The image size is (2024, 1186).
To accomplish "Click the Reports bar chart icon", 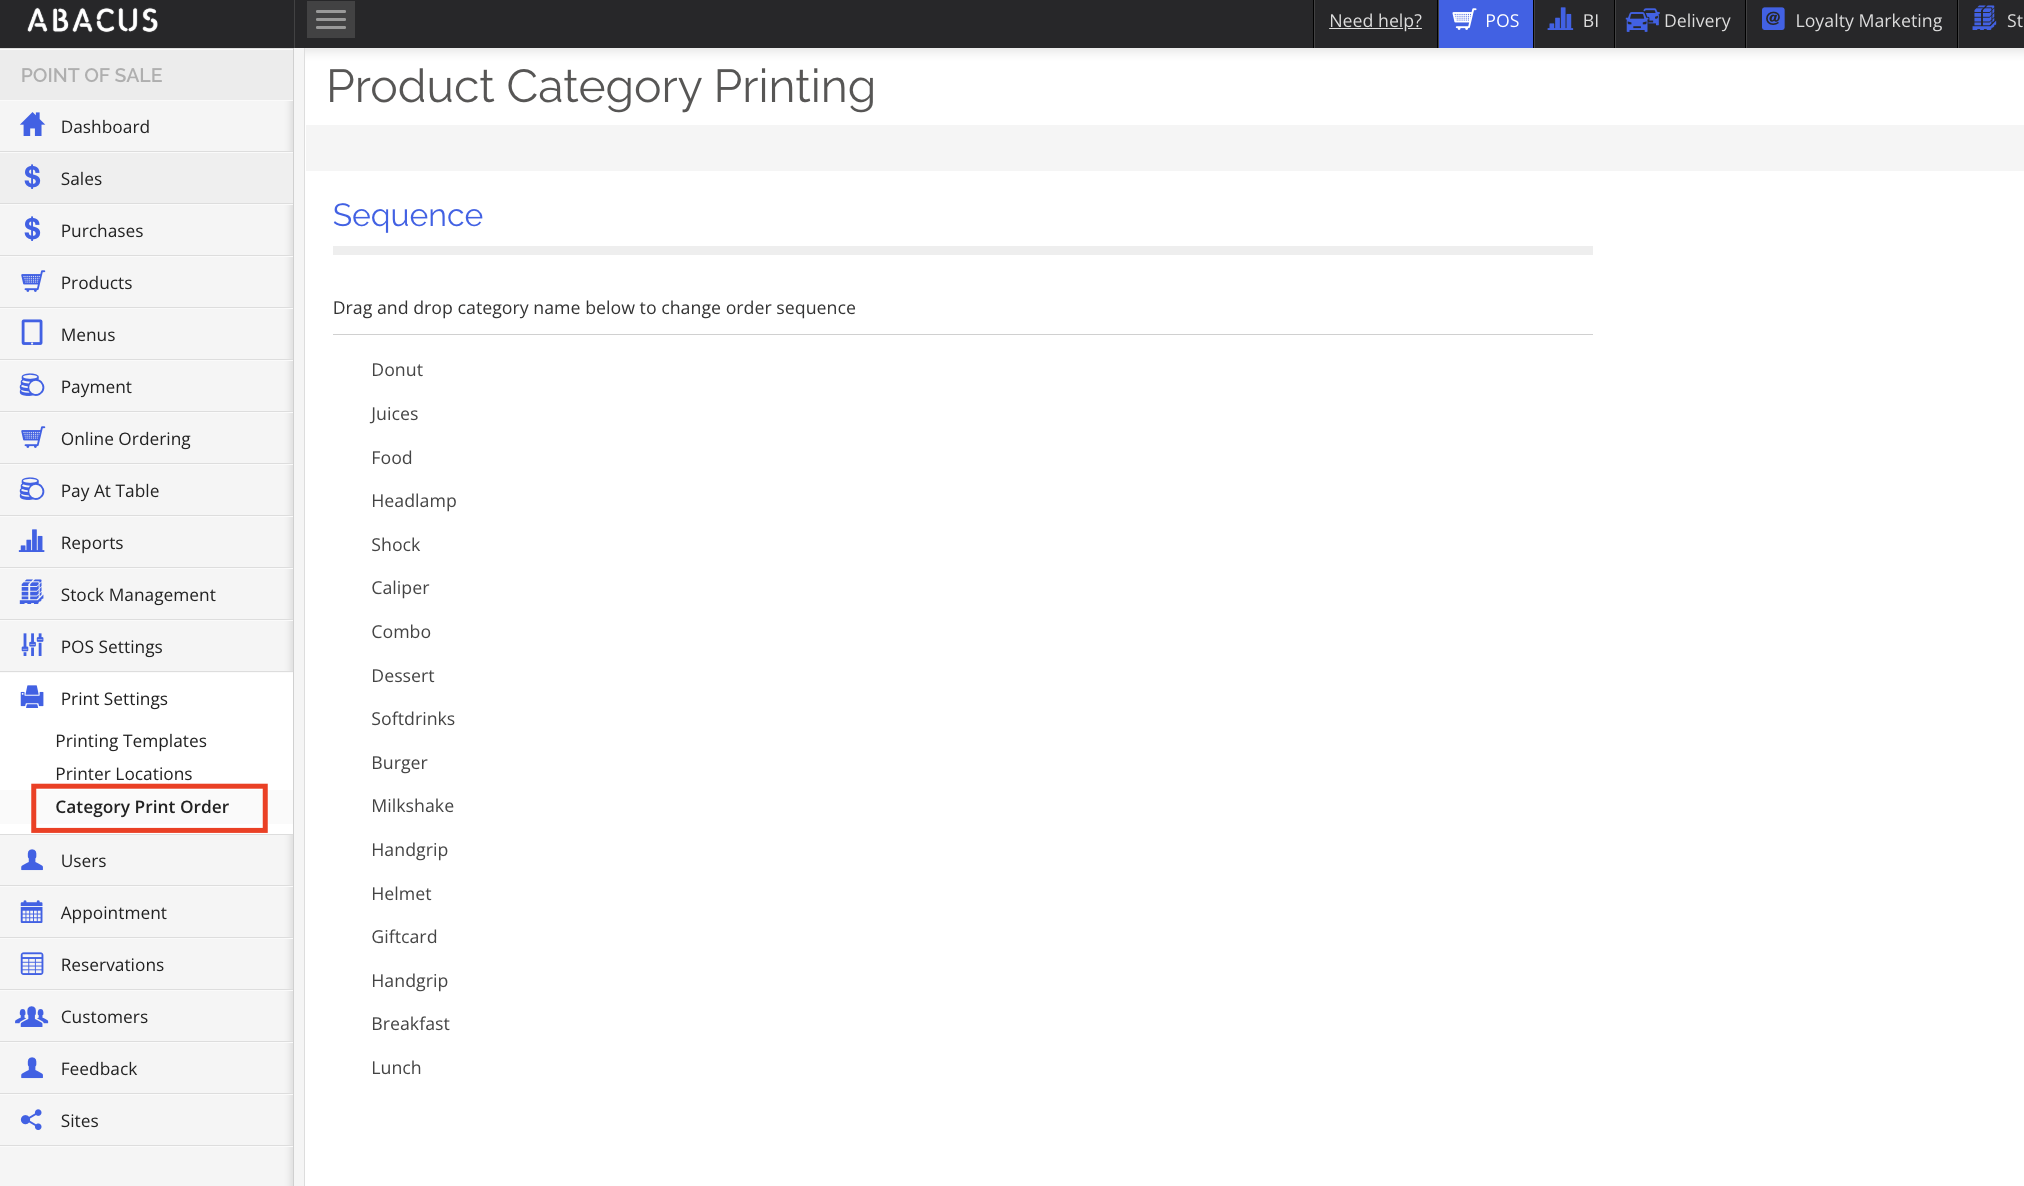I will 32,542.
